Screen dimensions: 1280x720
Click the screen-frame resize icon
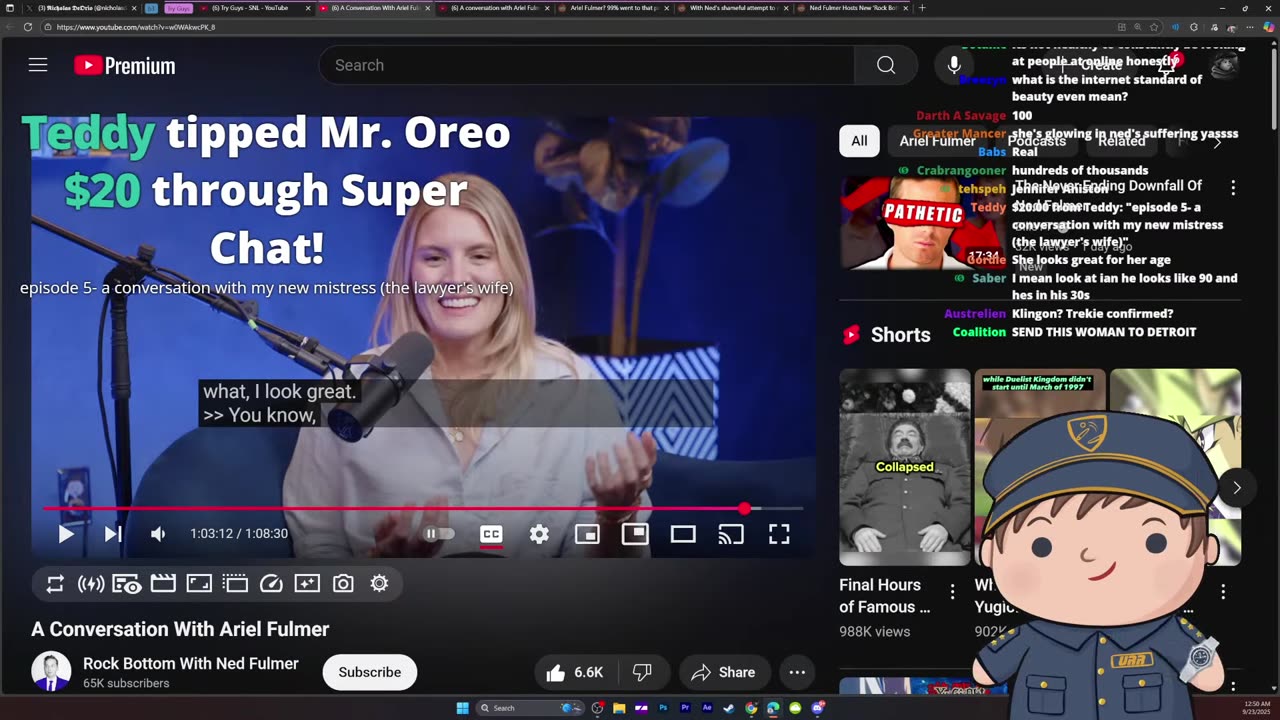pyautogui.click(x=199, y=584)
